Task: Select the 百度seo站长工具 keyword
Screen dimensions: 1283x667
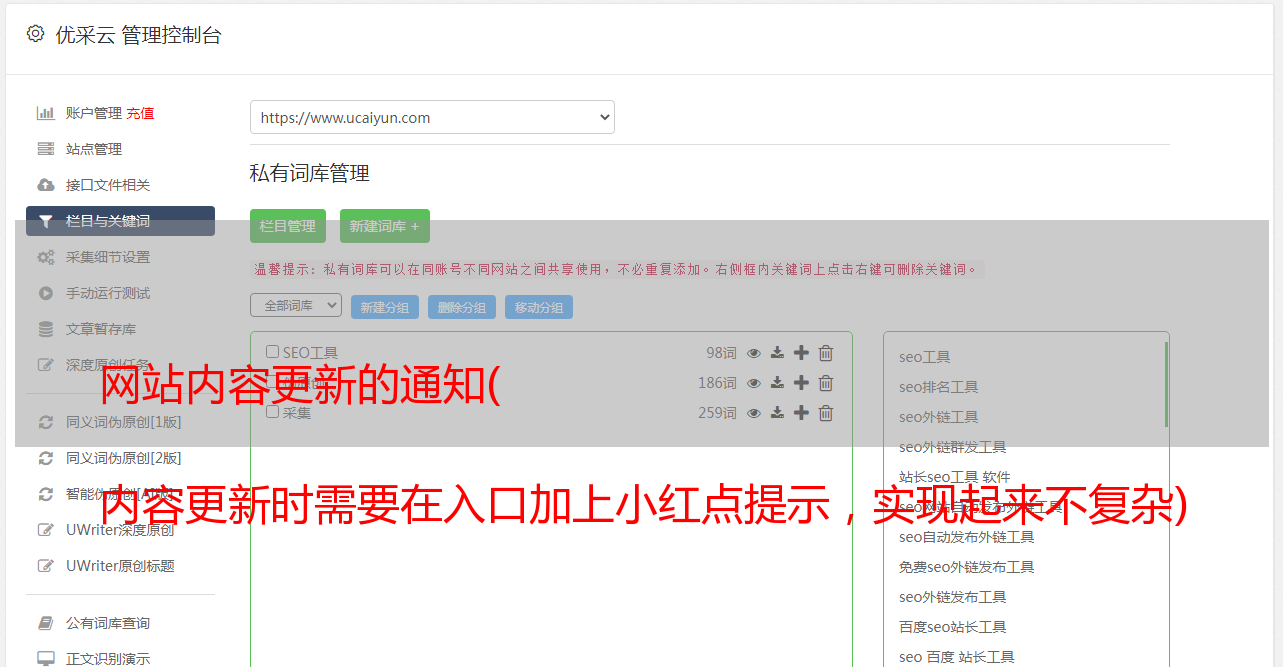Action: pos(953,627)
